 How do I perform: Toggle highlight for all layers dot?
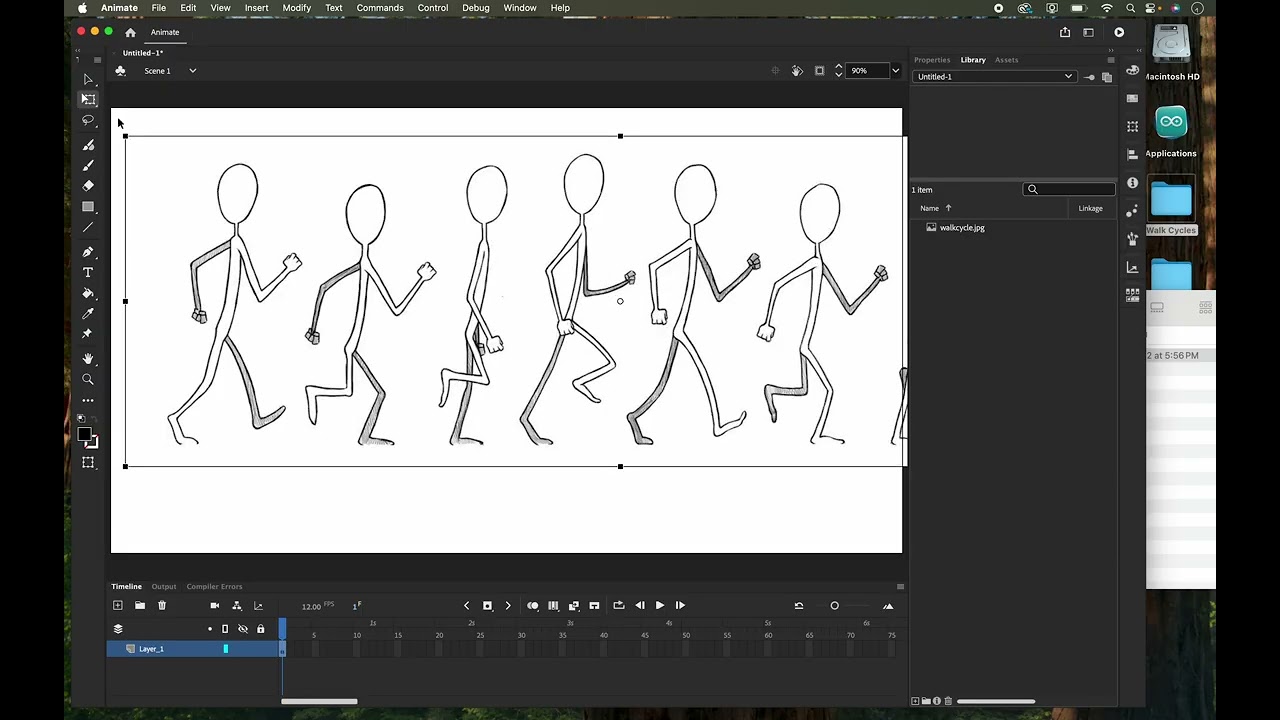coord(210,629)
